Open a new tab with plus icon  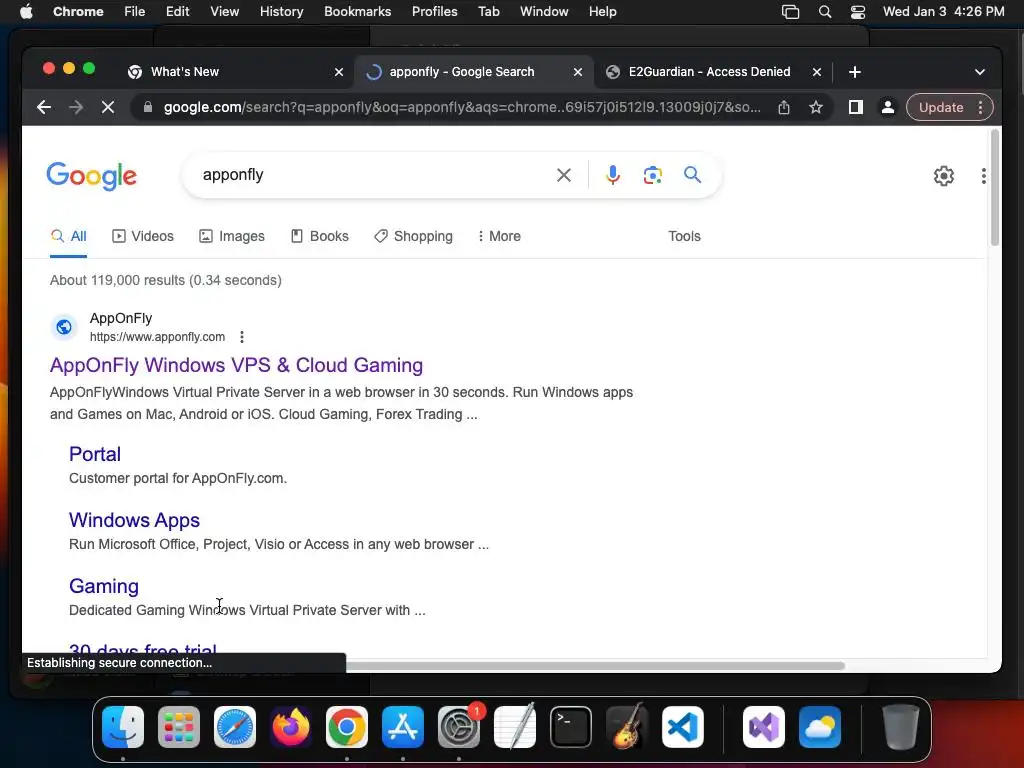coord(855,72)
